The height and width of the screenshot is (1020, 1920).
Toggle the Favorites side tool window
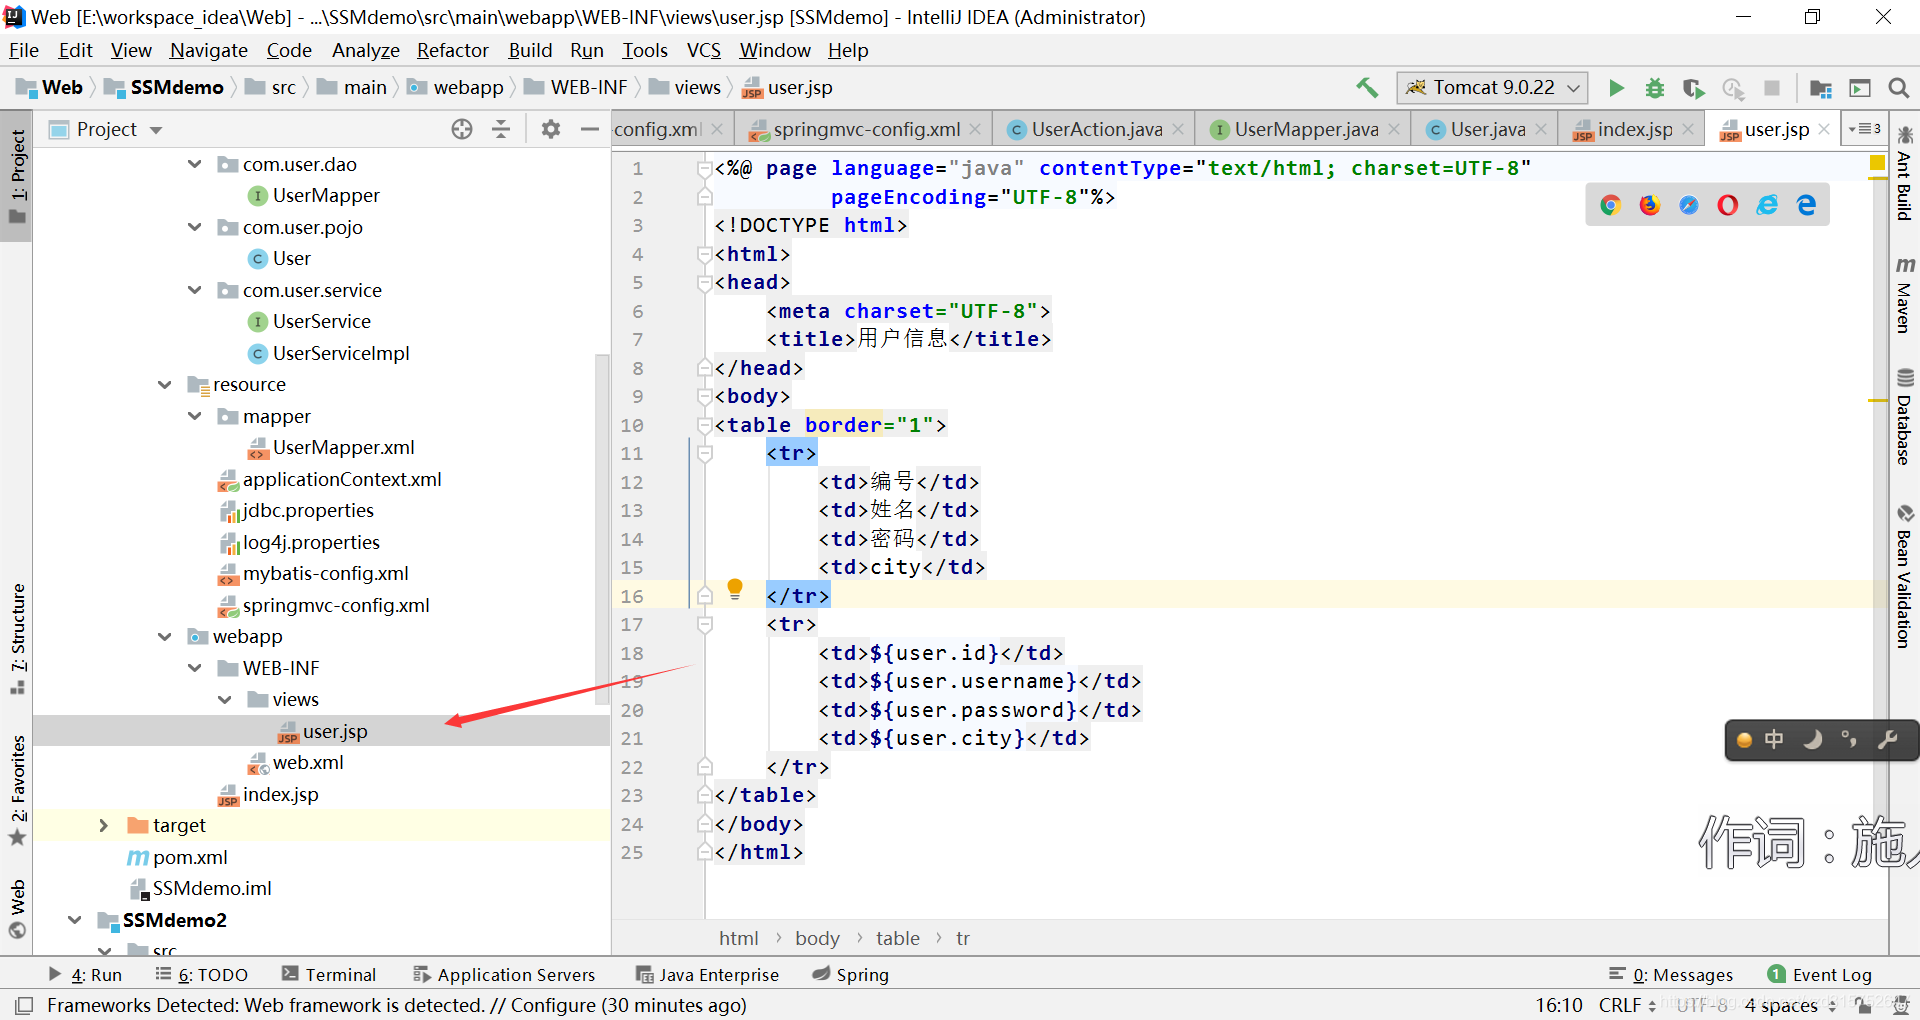point(18,790)
